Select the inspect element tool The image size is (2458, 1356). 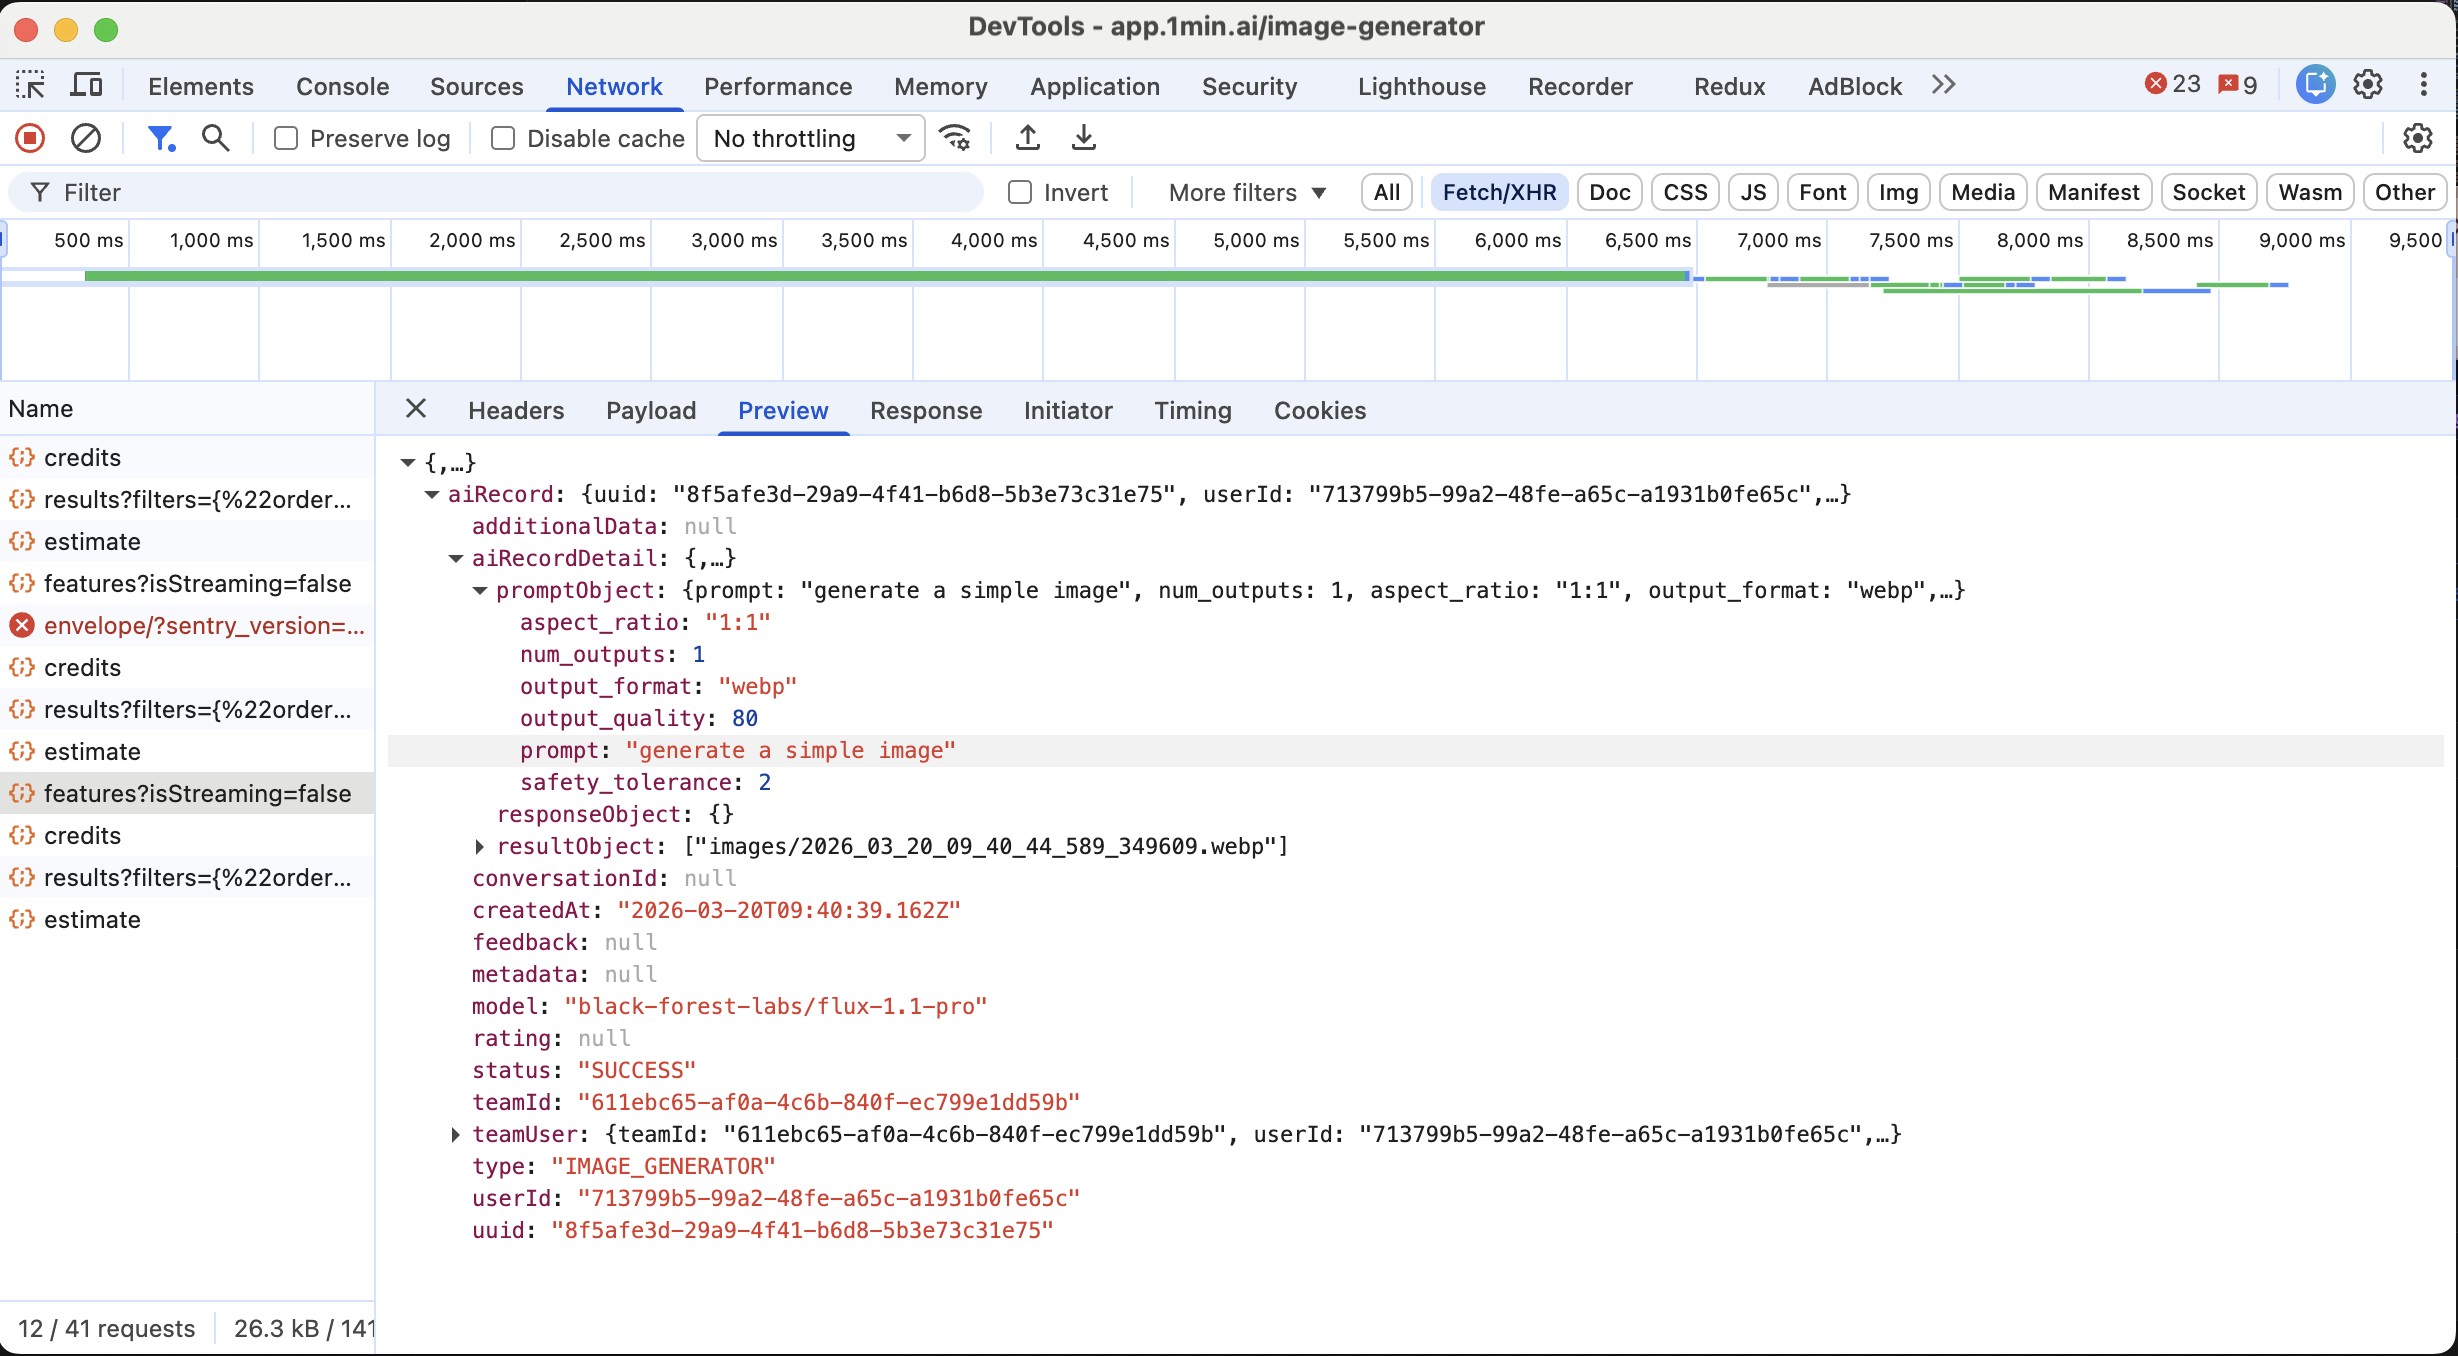[x=30, y=86]
